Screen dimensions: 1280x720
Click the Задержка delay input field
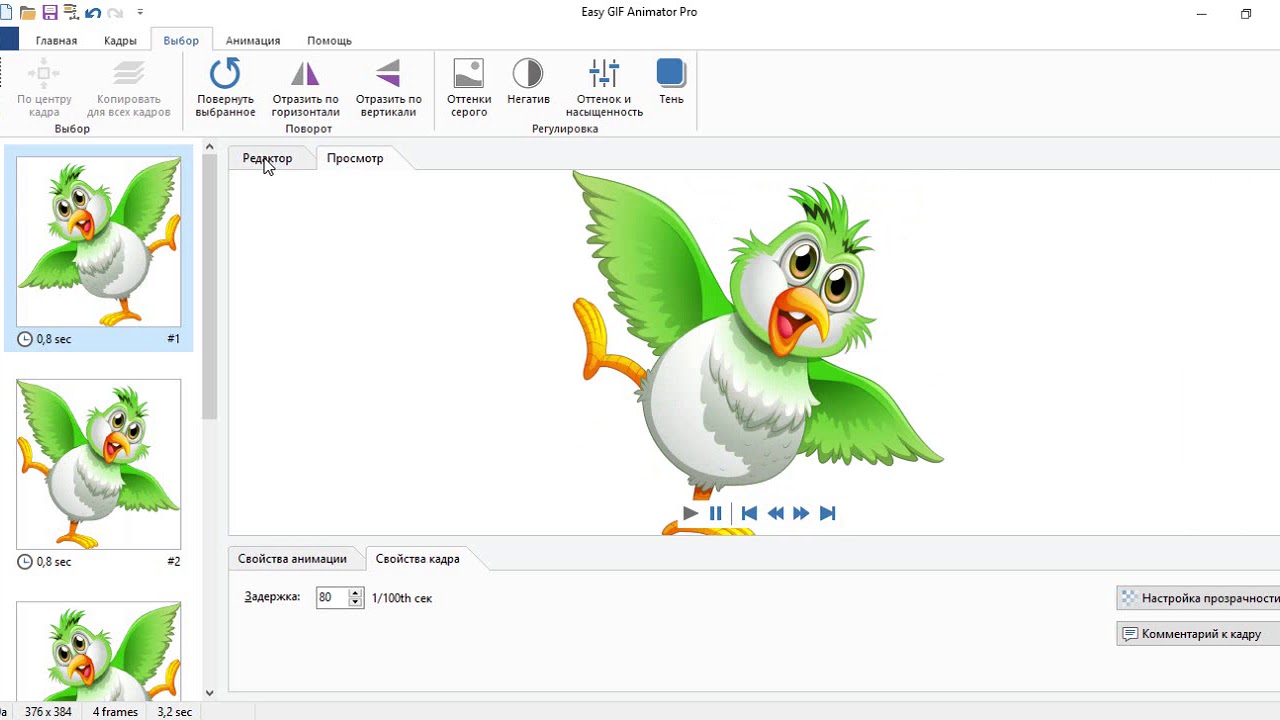(x=331, y=597)
